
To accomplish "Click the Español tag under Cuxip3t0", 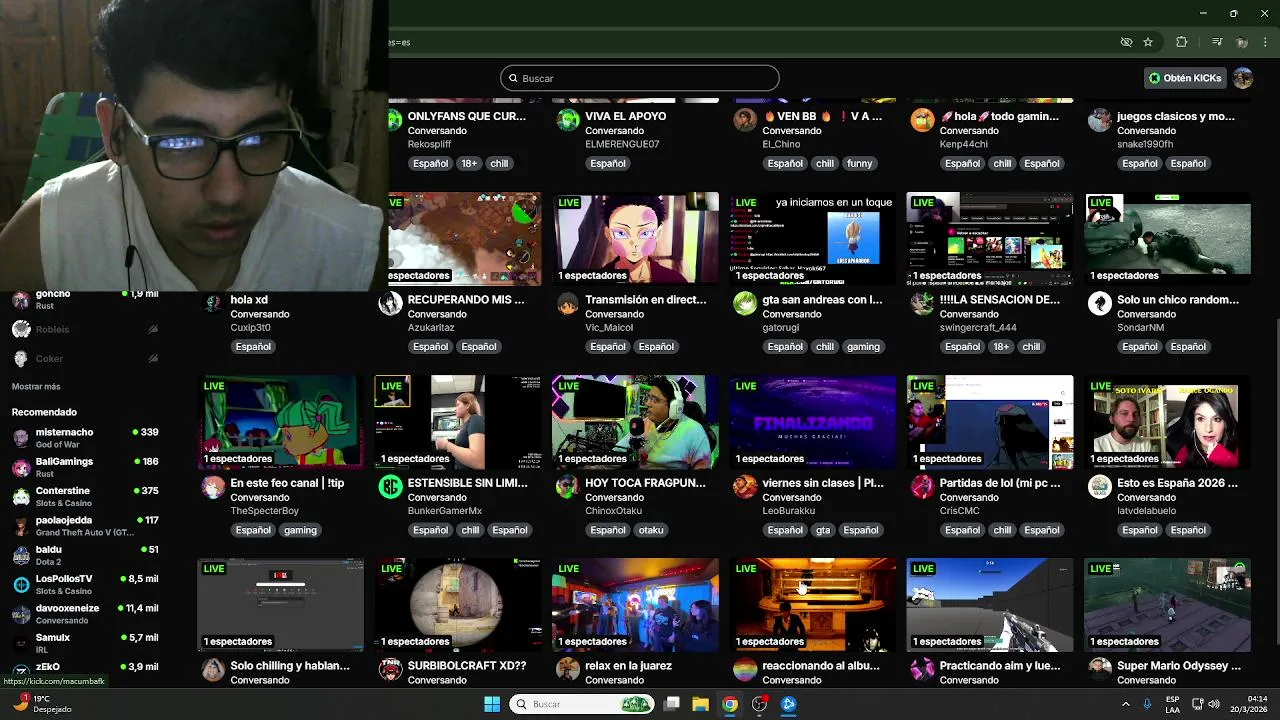I will coord(253,347).
